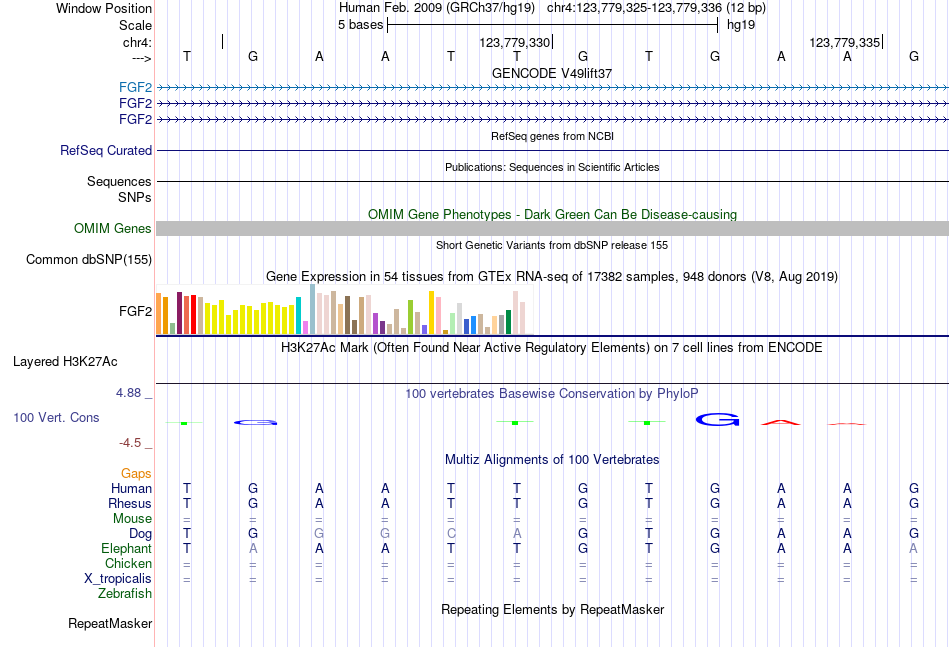The width and height of the screenshot is (950, 647).
Task: Click the hg19 label beside scale bar
Action: click(741, 25)
